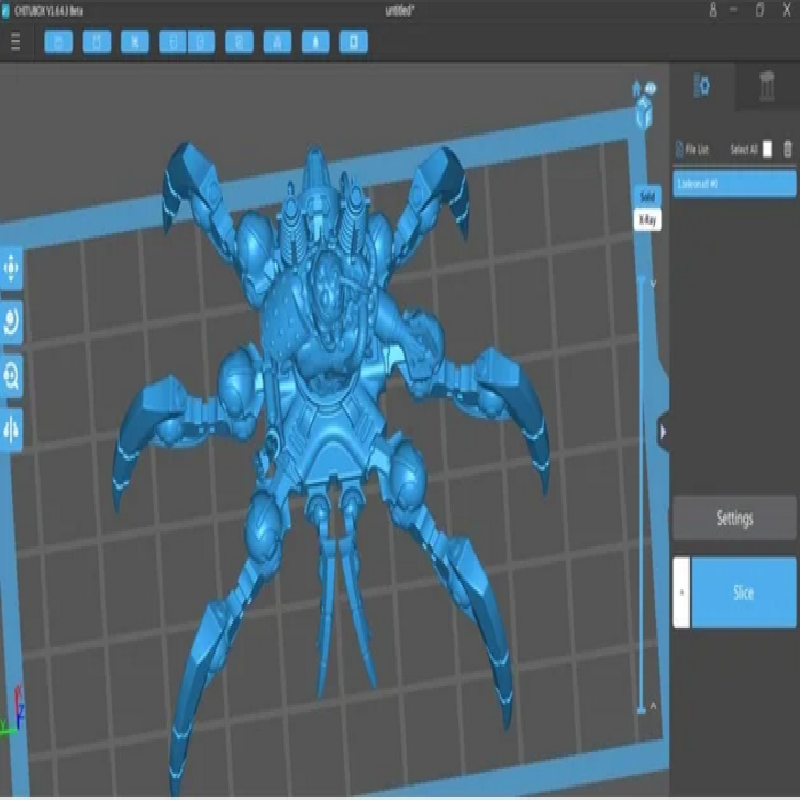Click the first toolbar icon to open file
800x800 pixels.
point(59,42)
